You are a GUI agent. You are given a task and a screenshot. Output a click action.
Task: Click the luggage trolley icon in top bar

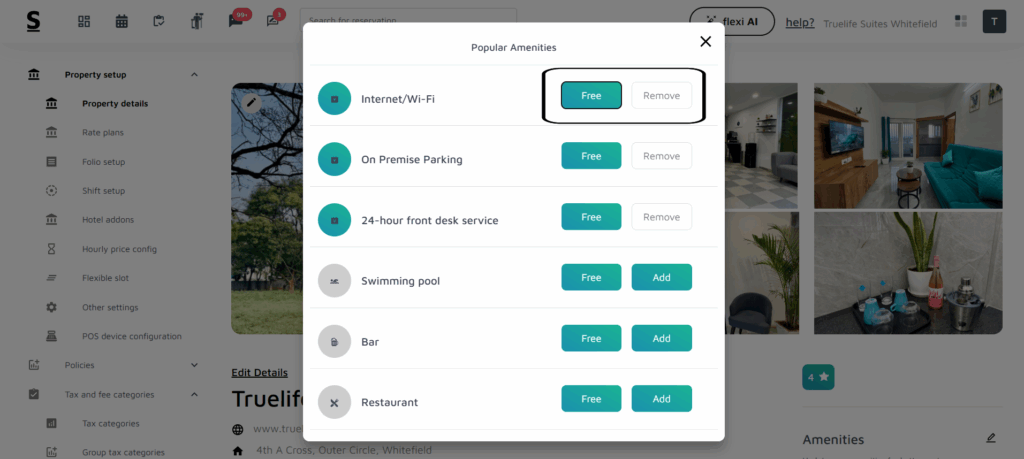[x=196, y=21]
